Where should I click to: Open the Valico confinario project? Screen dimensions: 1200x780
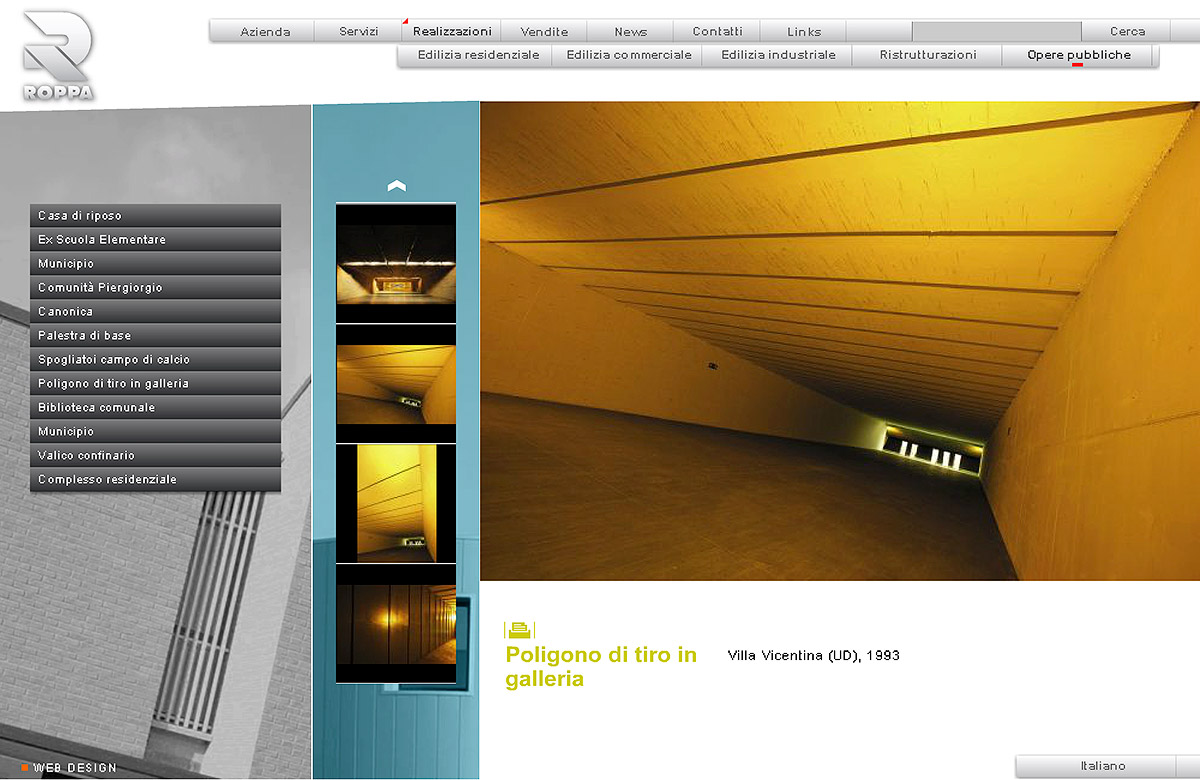[x=155, y=456]
